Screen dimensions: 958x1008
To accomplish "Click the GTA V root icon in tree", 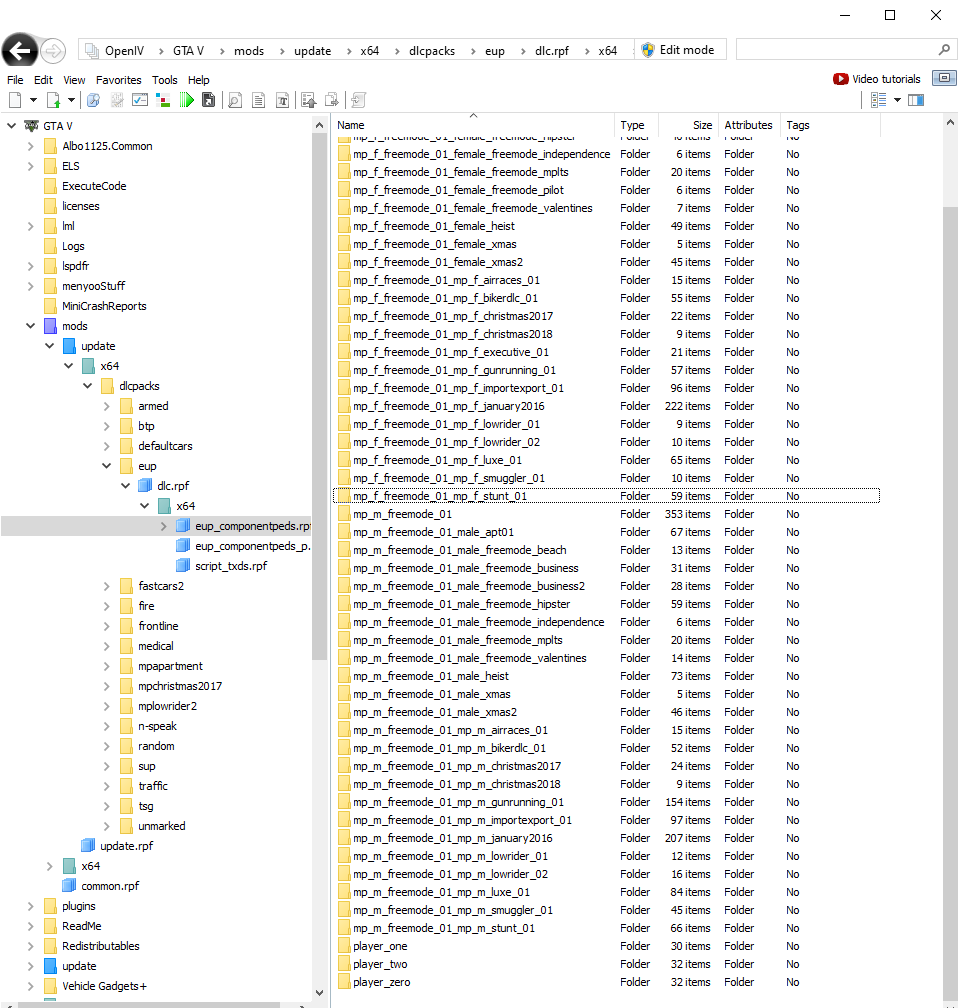I will pyautogui.click(x=32, y=126).
